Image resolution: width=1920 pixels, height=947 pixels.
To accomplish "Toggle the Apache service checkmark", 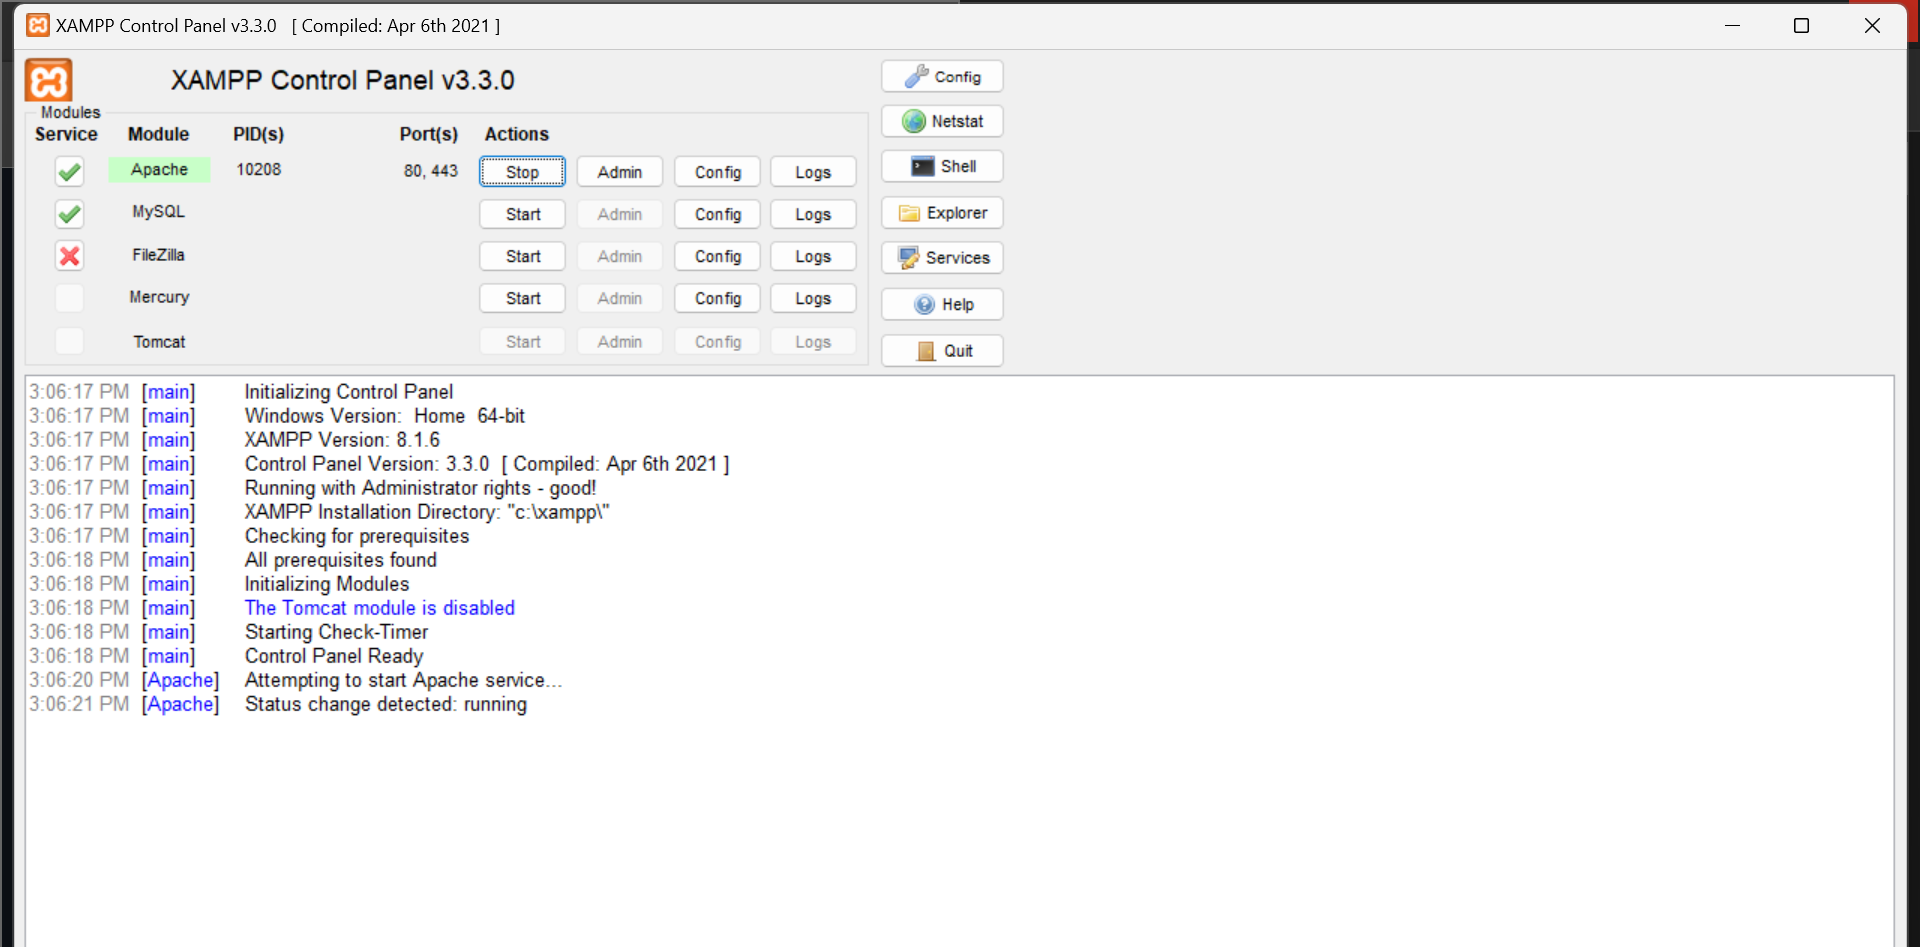I will coord(69,172).
